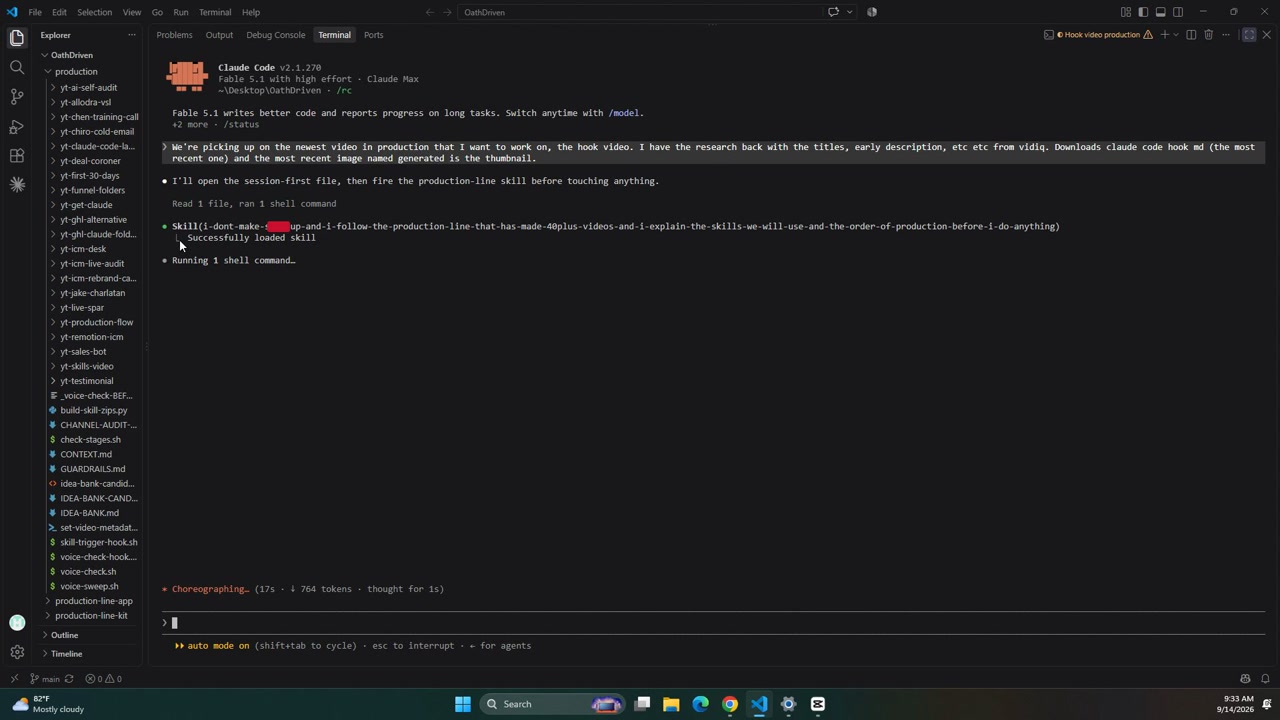This screenshot has width=1280, height=720.
Task: Open the Terminal menu in menu bar
Action: coord(215,12)
